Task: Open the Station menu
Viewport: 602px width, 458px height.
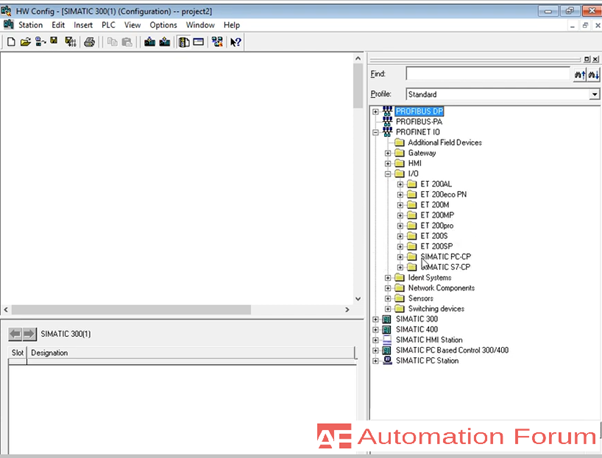Action: (x=30, y=25)
